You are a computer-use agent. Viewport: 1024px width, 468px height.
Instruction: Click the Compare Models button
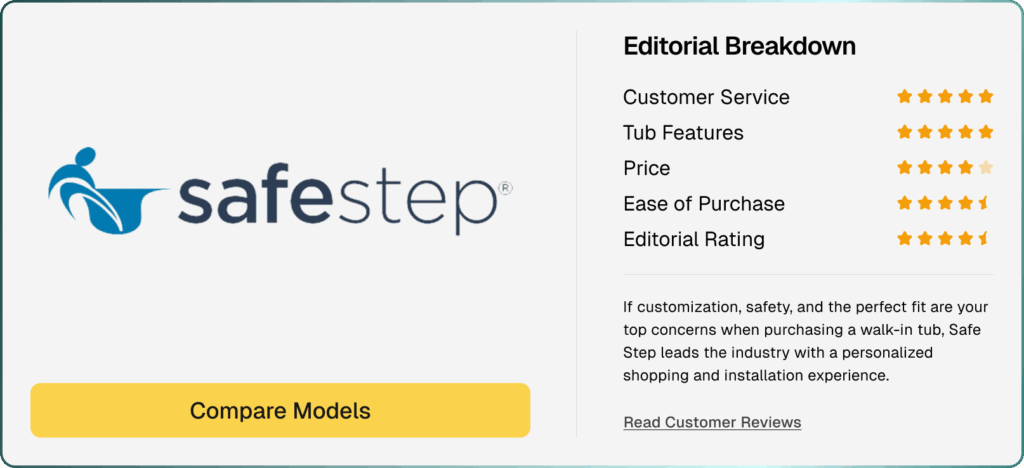point(280,410)
